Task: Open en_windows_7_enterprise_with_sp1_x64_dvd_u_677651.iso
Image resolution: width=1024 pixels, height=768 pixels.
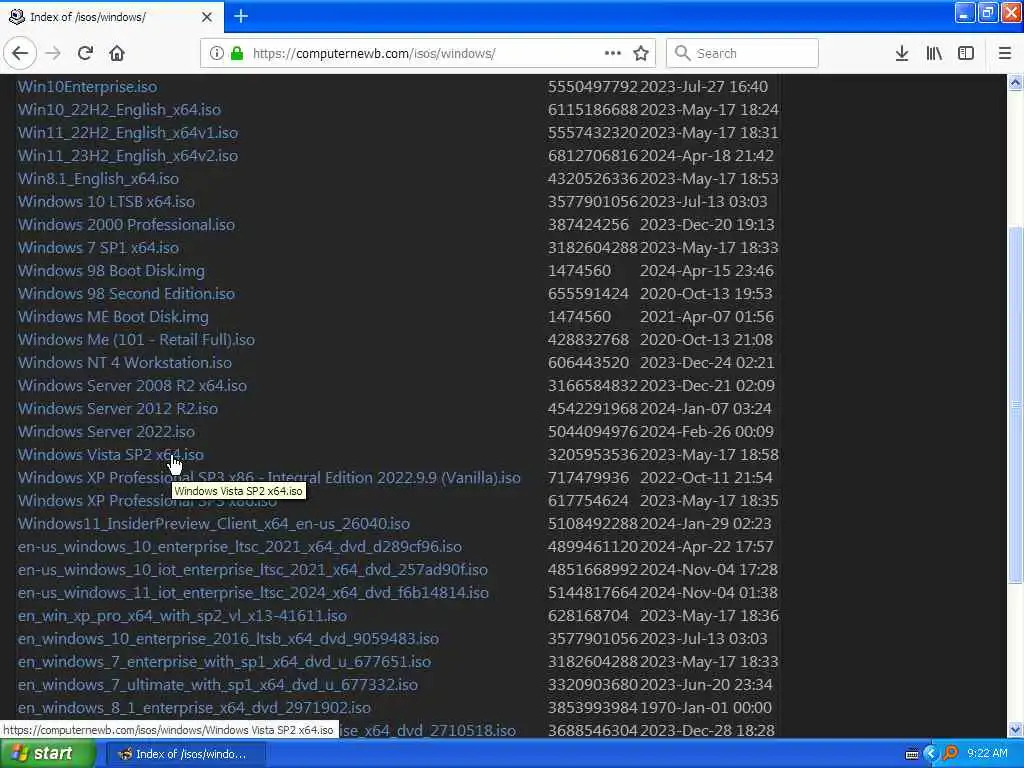Action: [224, 662]
